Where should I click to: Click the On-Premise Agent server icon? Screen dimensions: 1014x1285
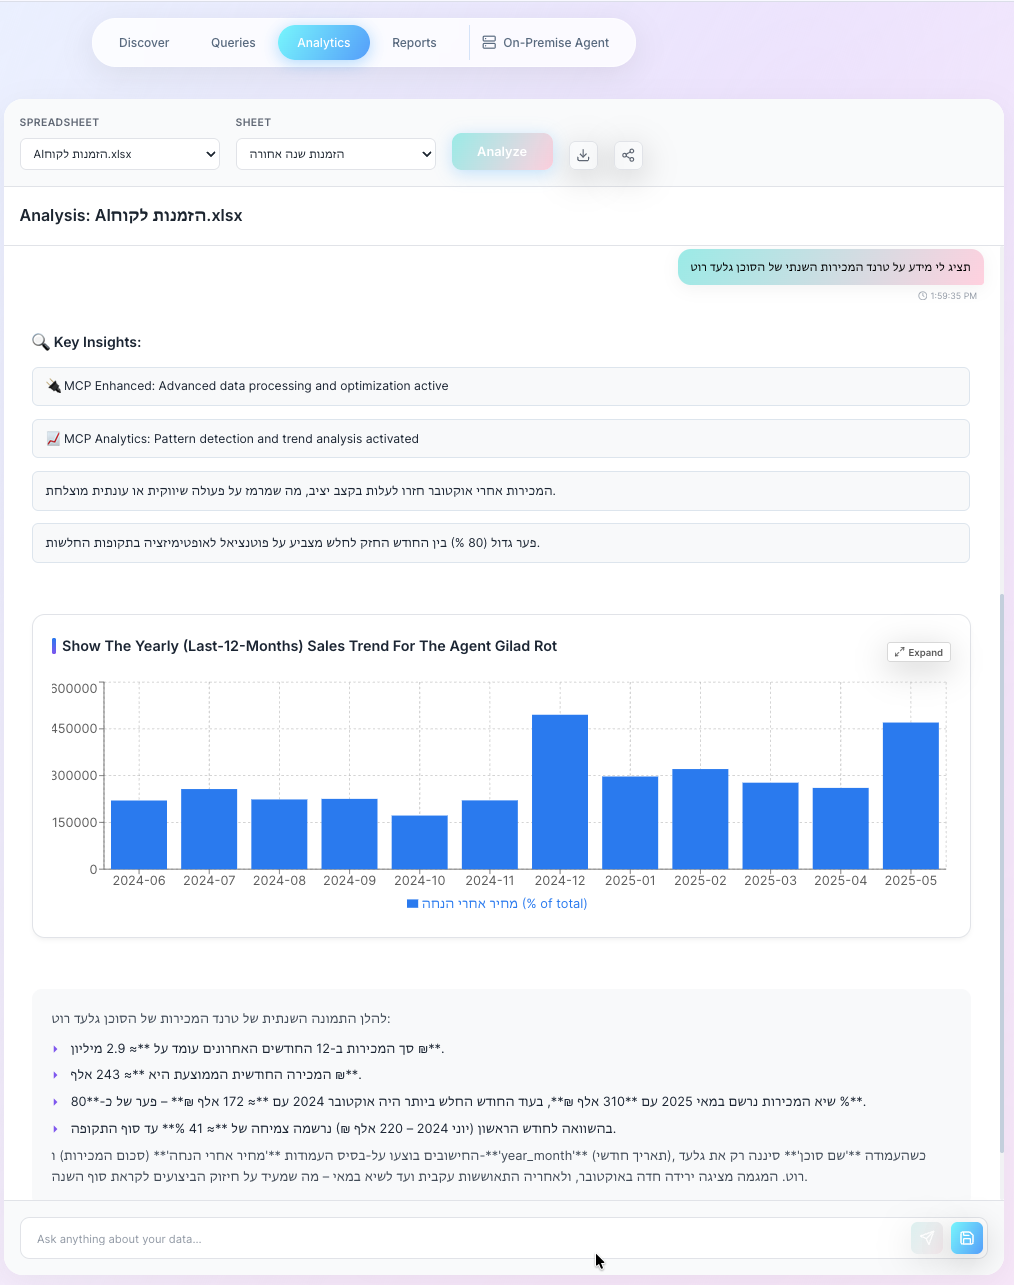tap(489, 43)
